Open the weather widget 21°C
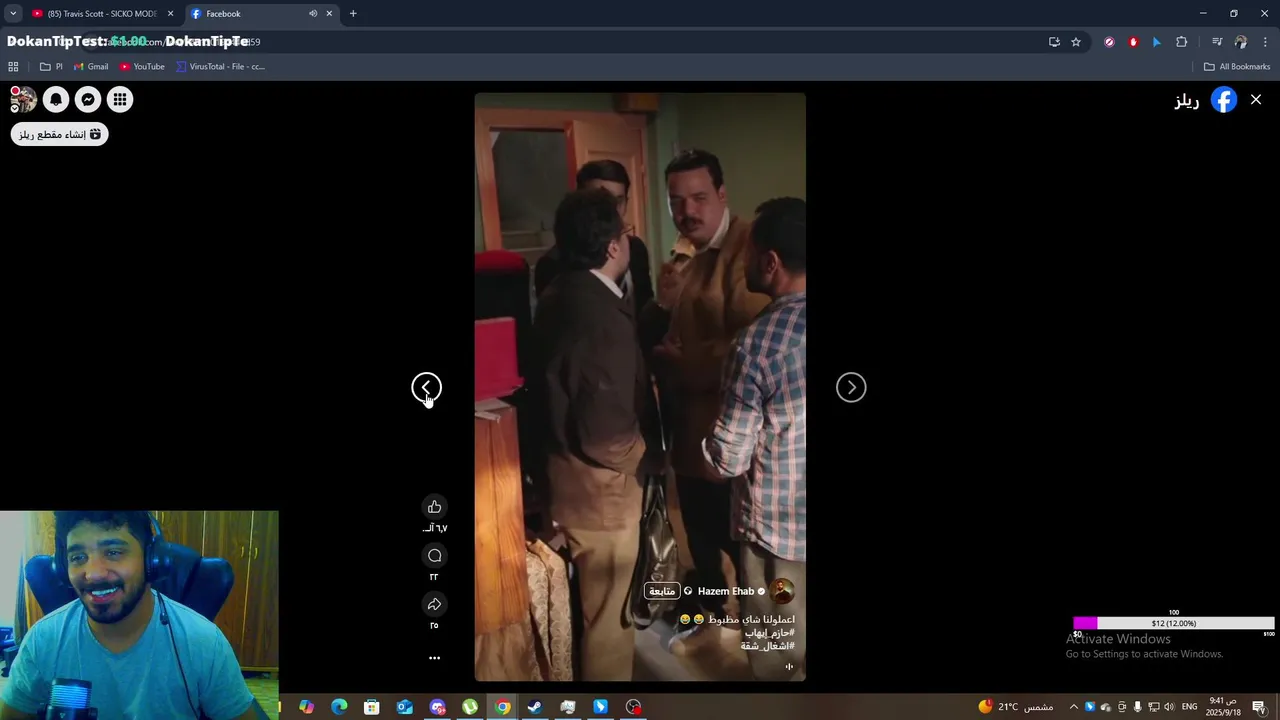The image size is (1280, 720). click(1015, 707)
